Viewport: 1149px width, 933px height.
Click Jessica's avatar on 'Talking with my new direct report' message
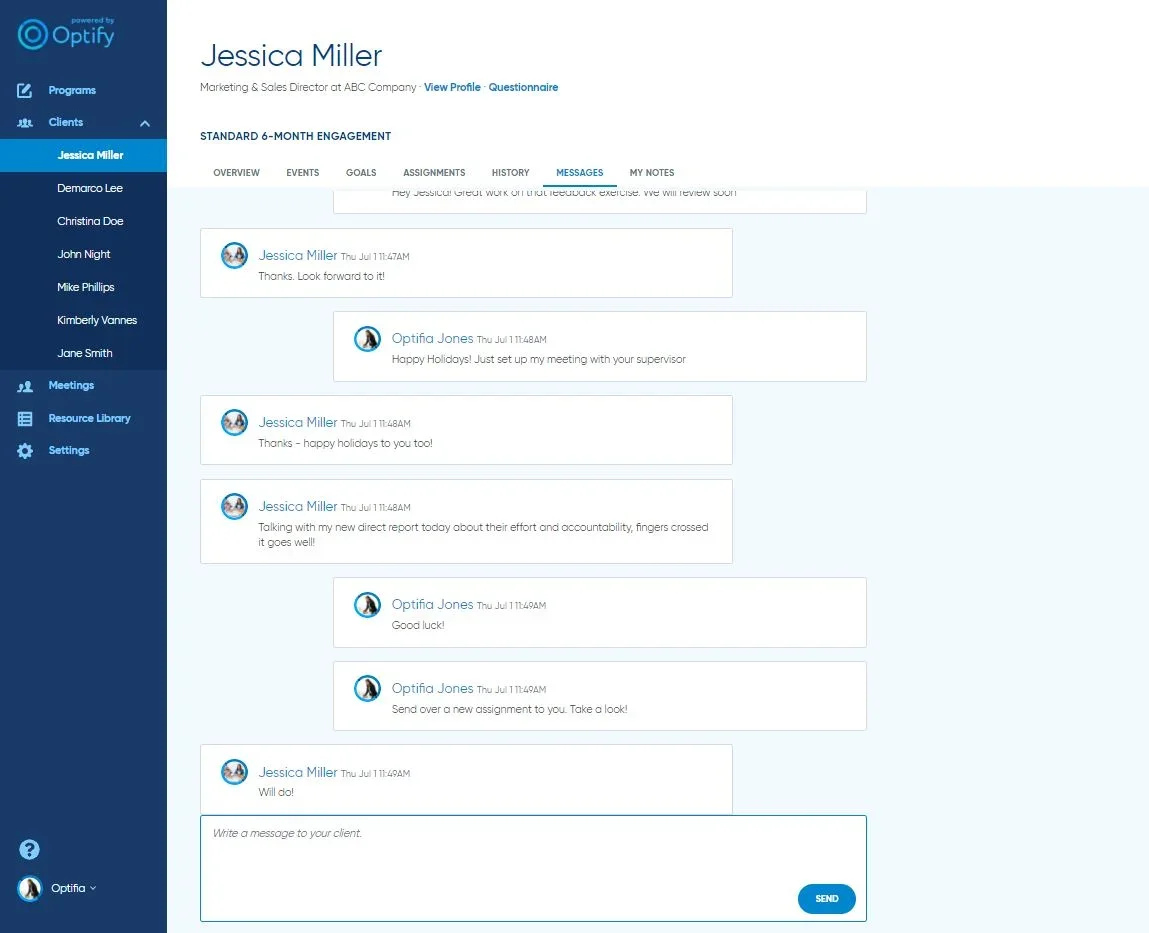click(234, 506)
